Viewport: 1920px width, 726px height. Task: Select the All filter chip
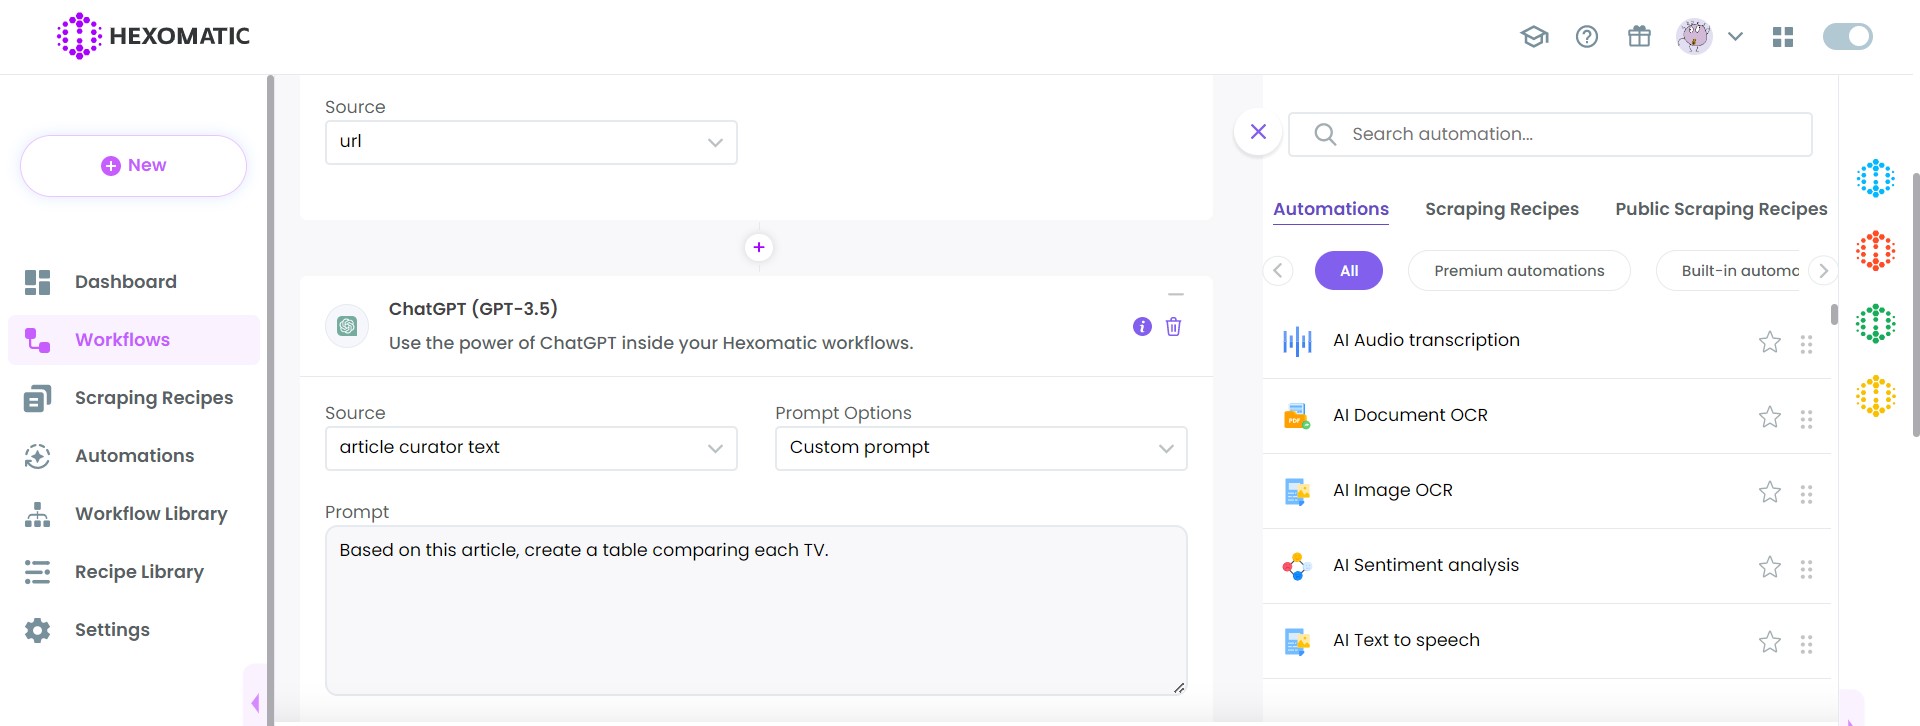point(1349,271)
